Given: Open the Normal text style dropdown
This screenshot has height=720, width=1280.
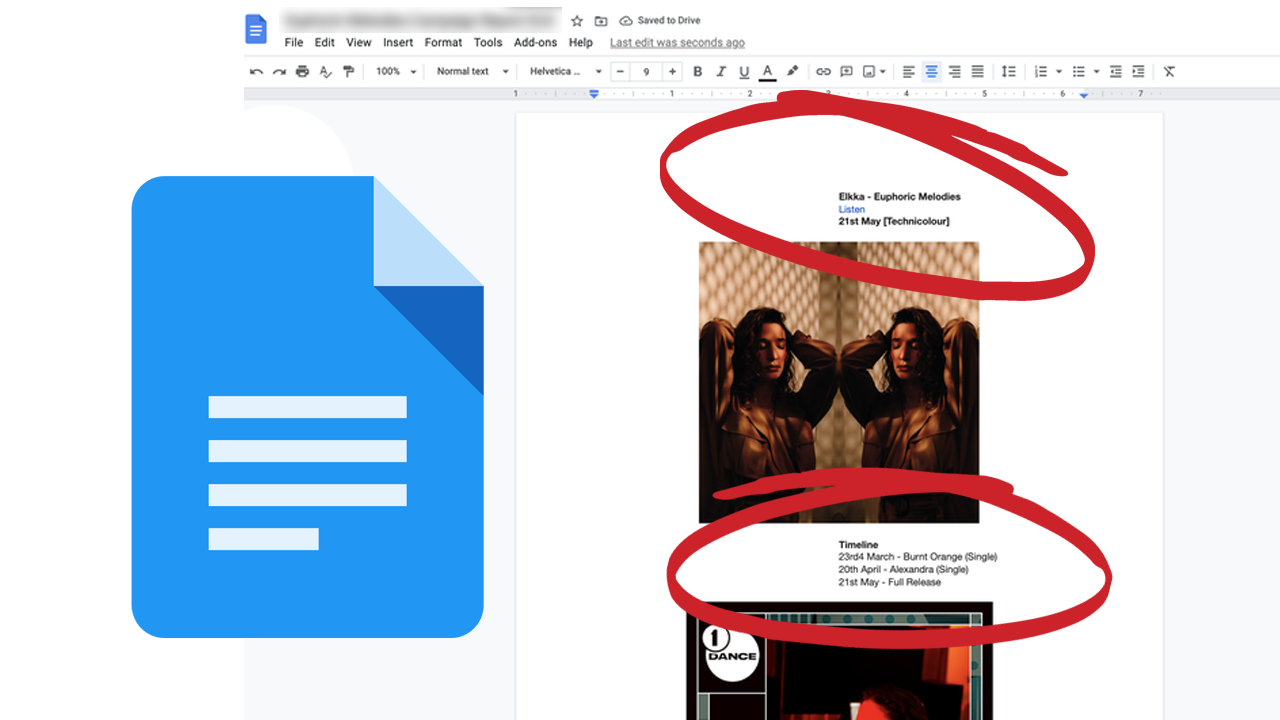Looking at the screenshot, I should (x=473, y=72).
